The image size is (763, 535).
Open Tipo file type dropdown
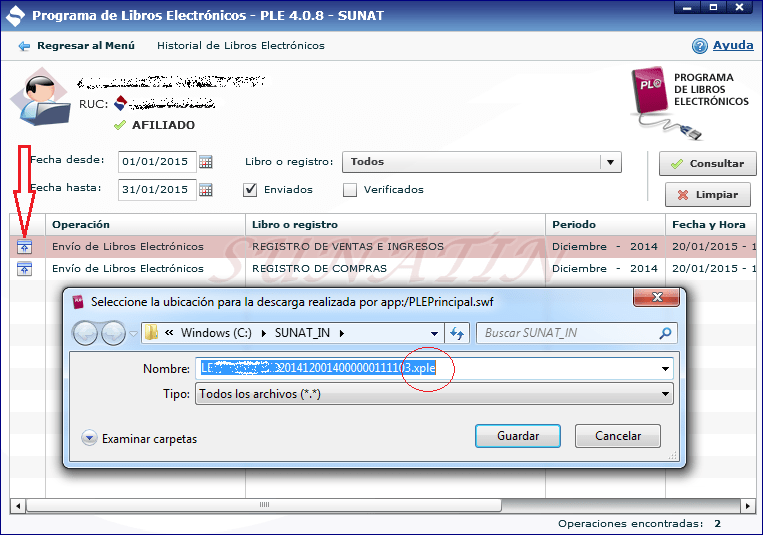pyautogui.click(x=434, y=394)
